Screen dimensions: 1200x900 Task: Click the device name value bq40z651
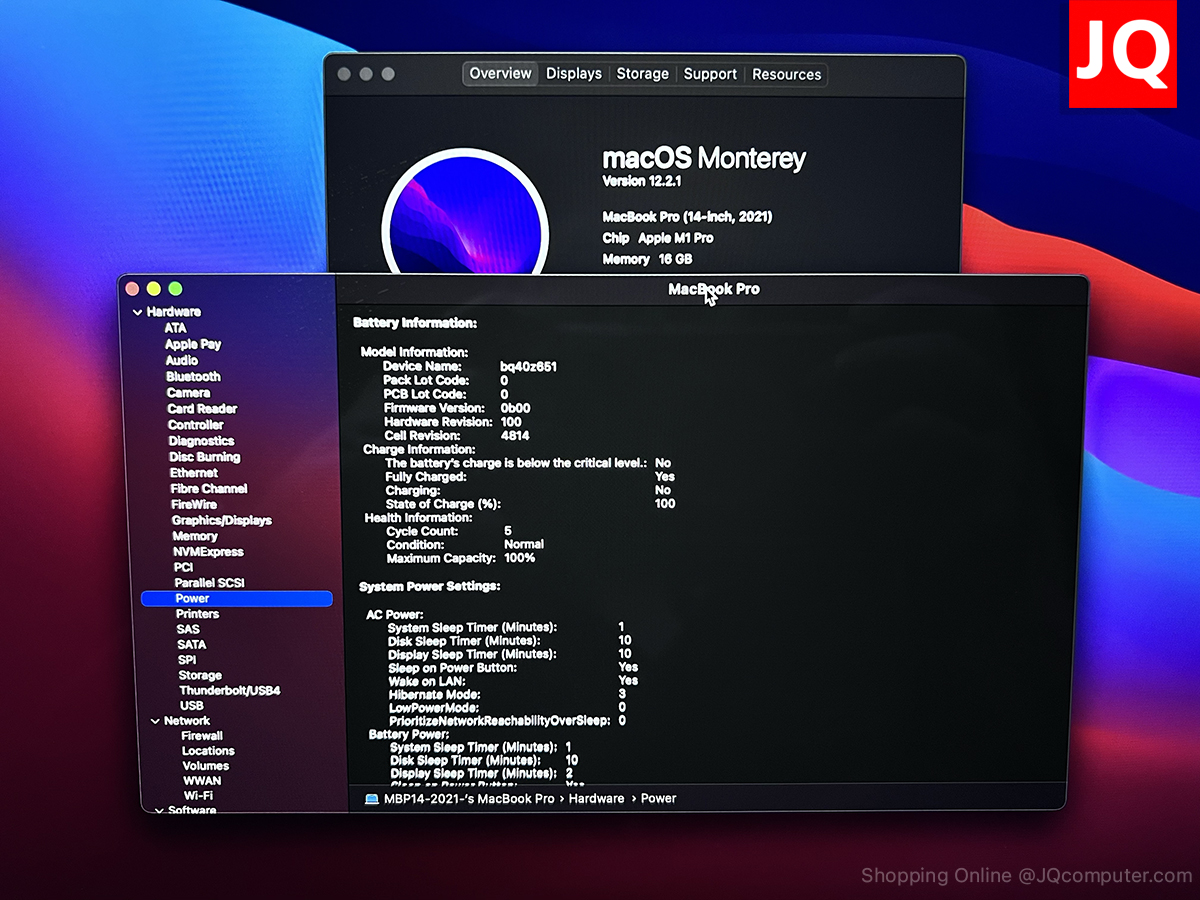pos(529,367)
